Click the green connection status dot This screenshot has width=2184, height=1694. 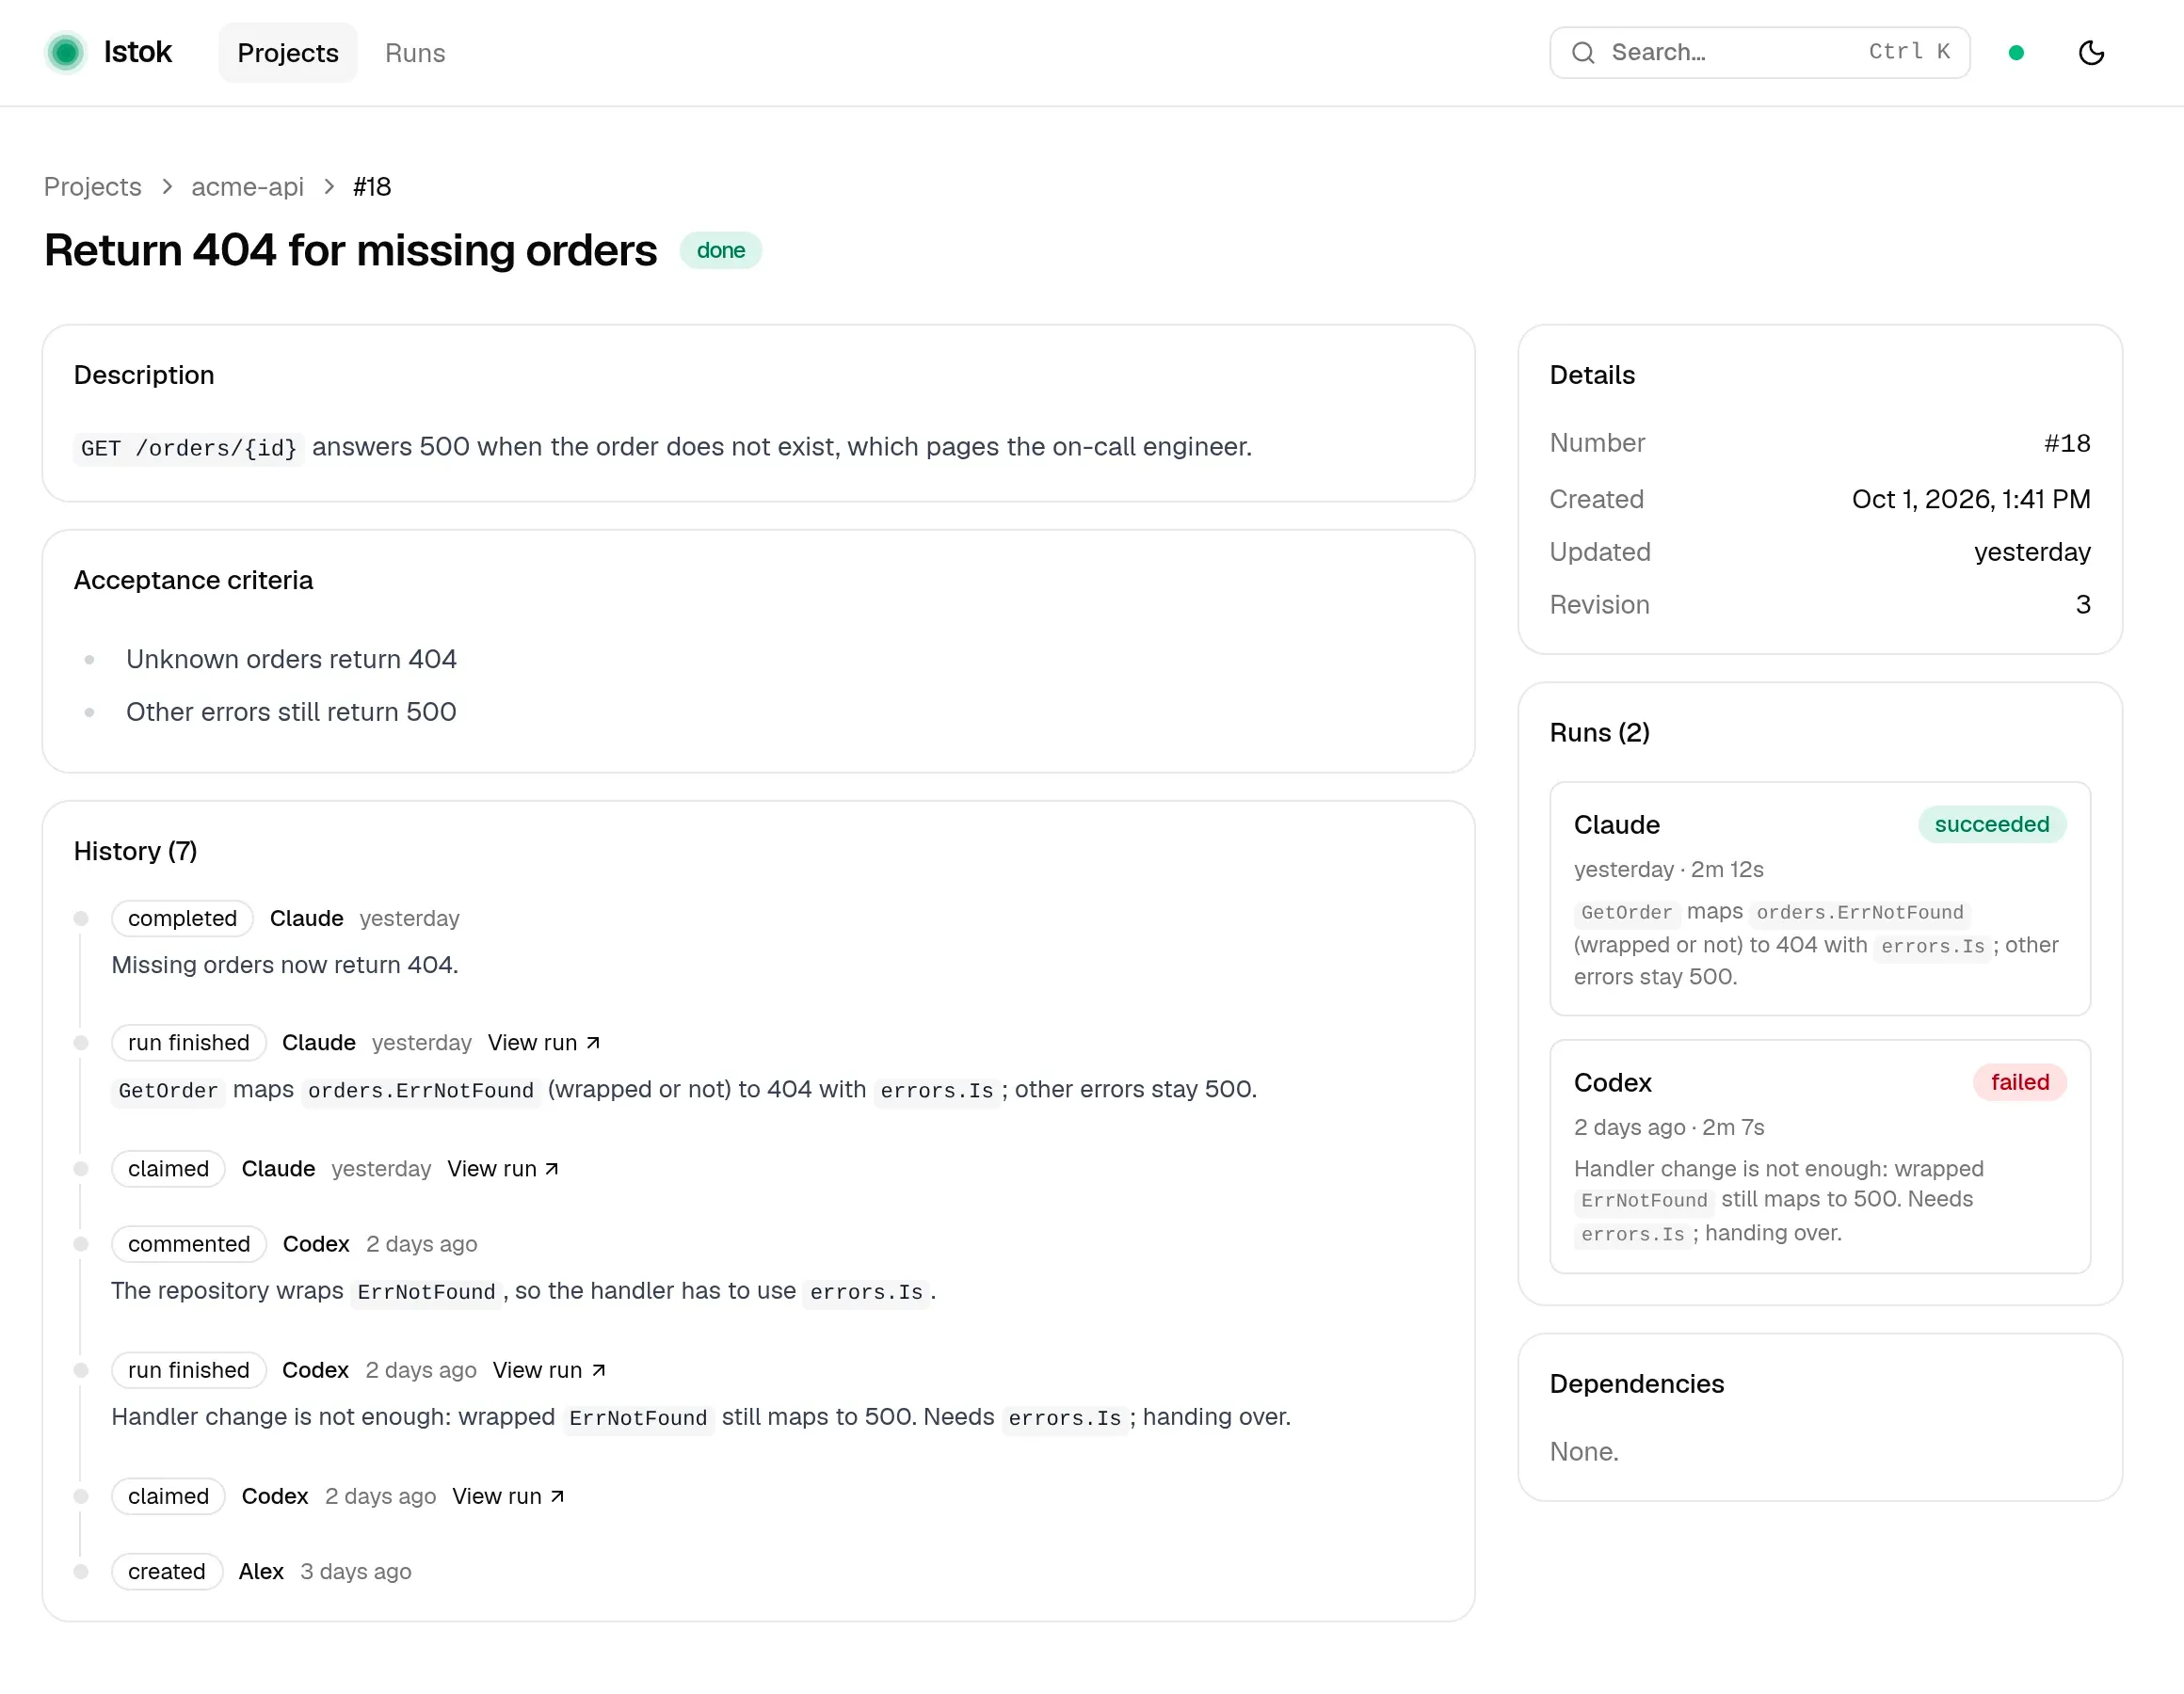tap(2016, 53)
